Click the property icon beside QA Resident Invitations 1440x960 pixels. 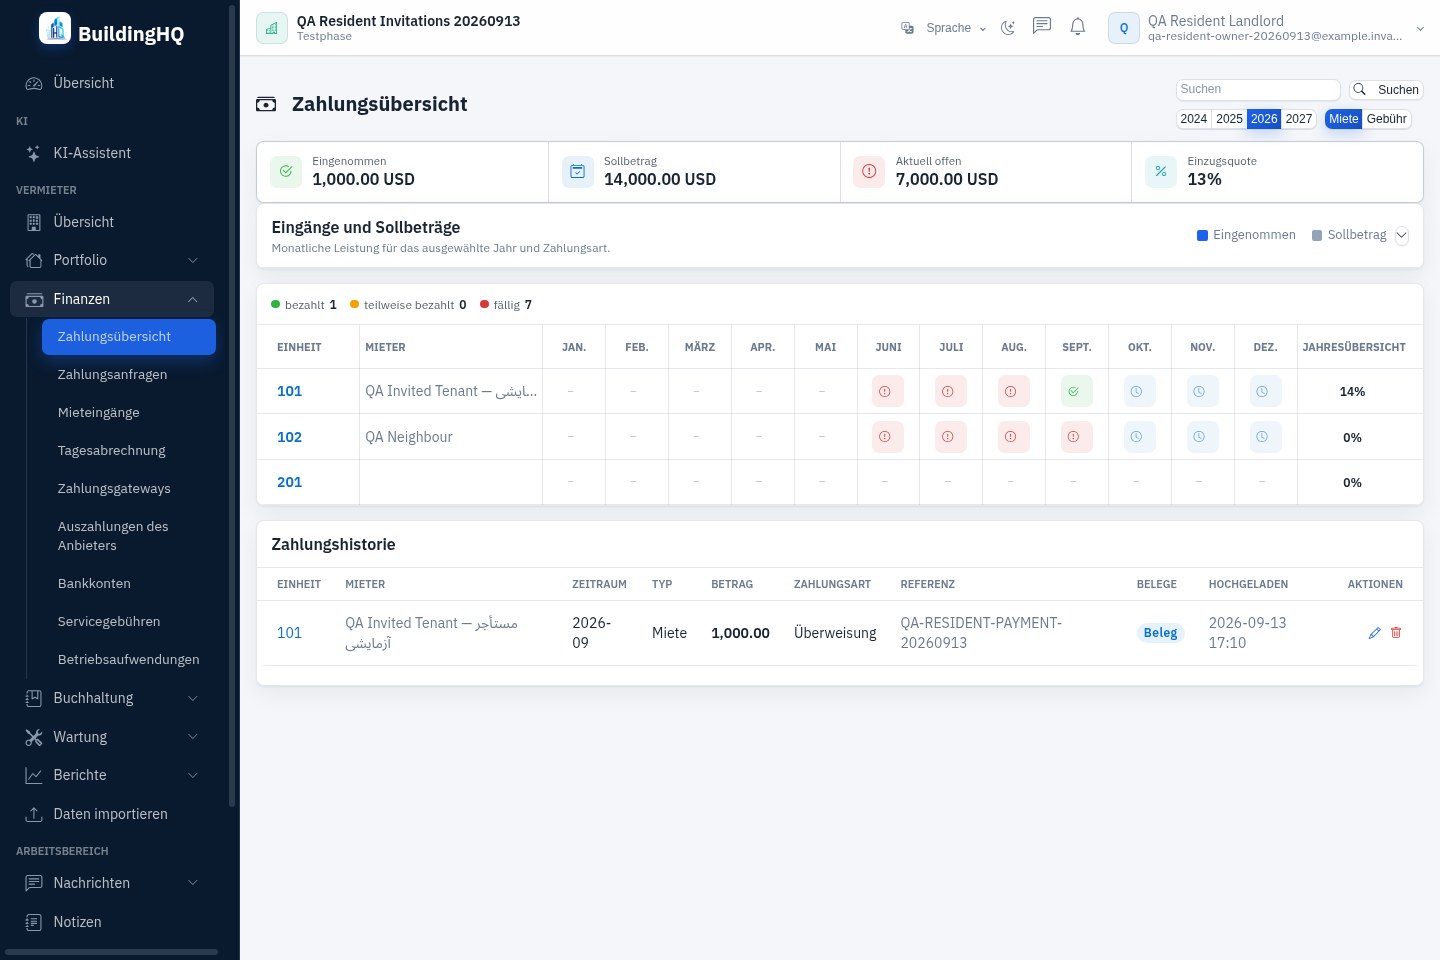(272, 28)
